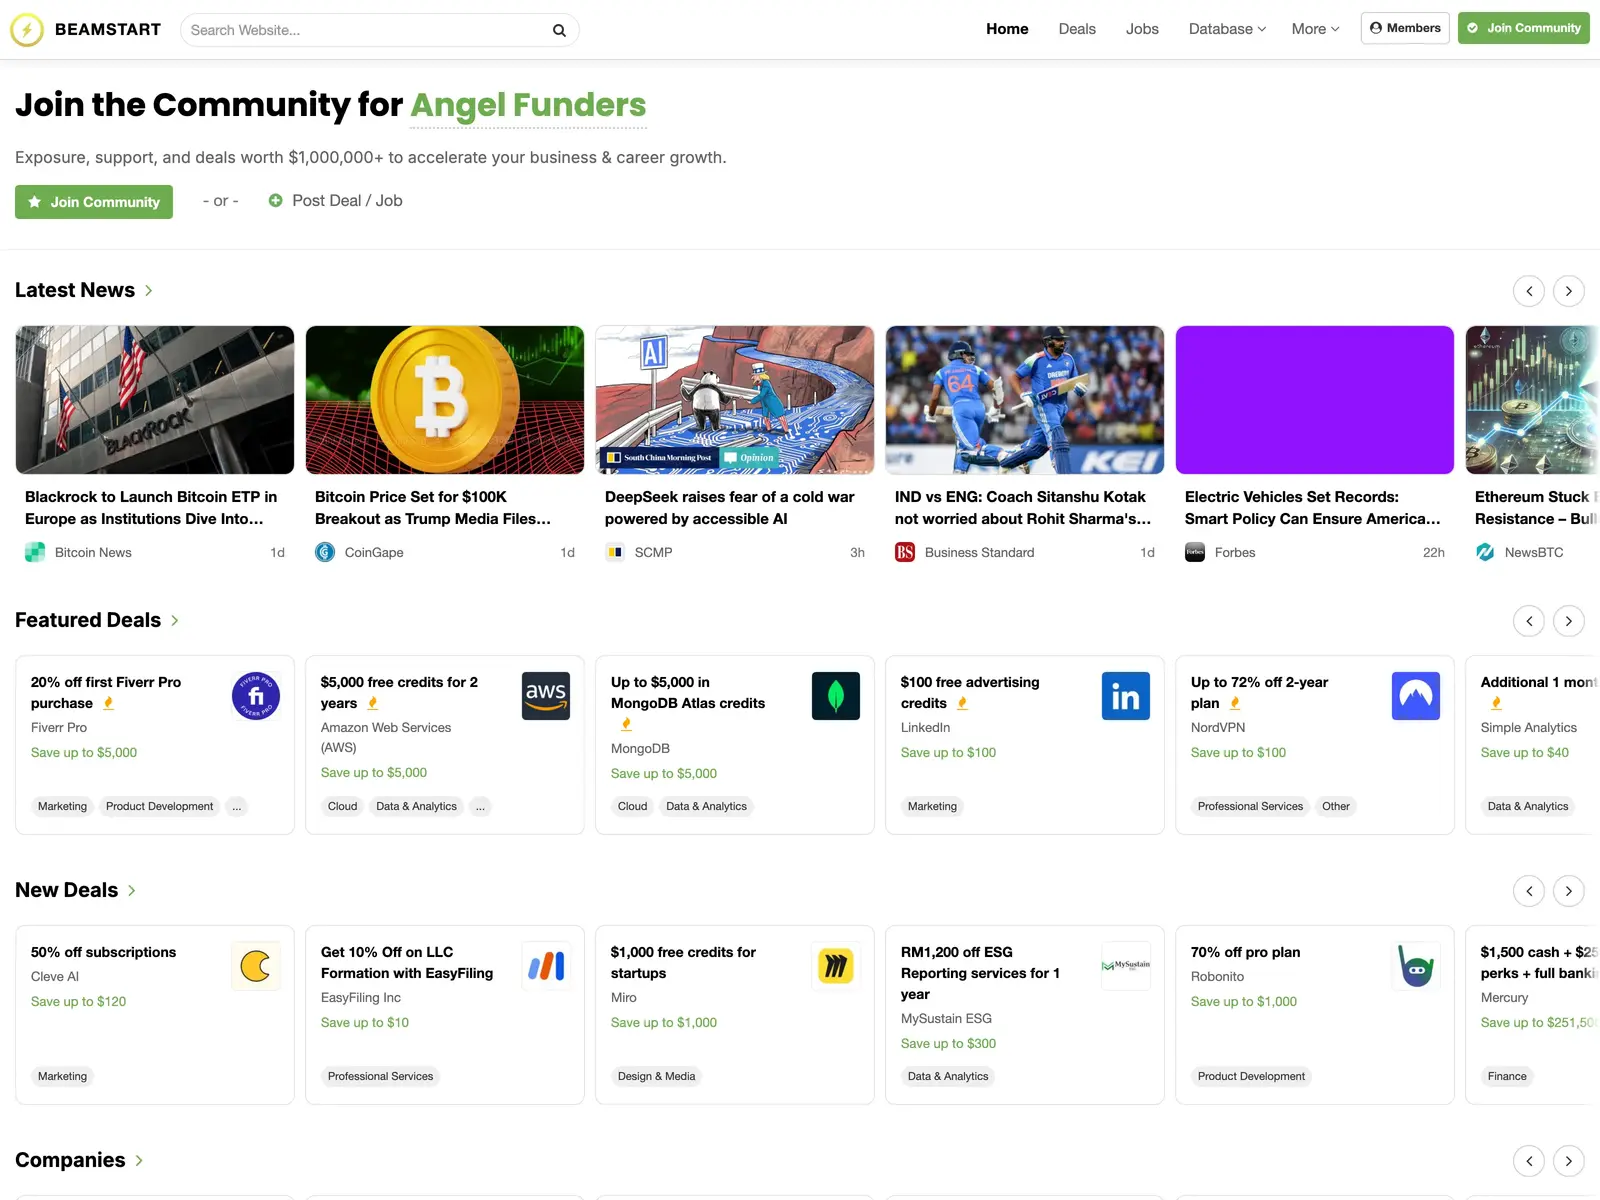Click the search magnifier icon
1600x1200 pixels.
559,30
